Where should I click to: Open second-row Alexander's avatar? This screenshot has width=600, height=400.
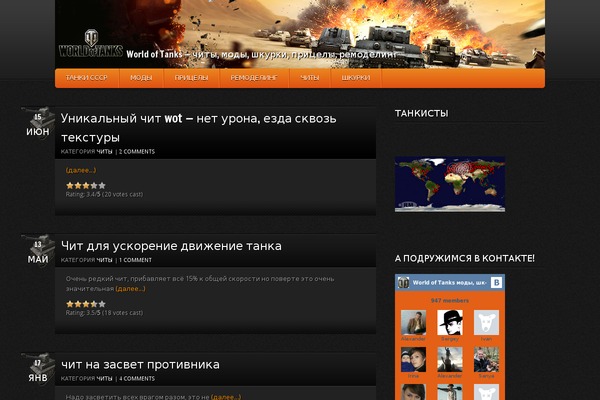coord(450,359)
